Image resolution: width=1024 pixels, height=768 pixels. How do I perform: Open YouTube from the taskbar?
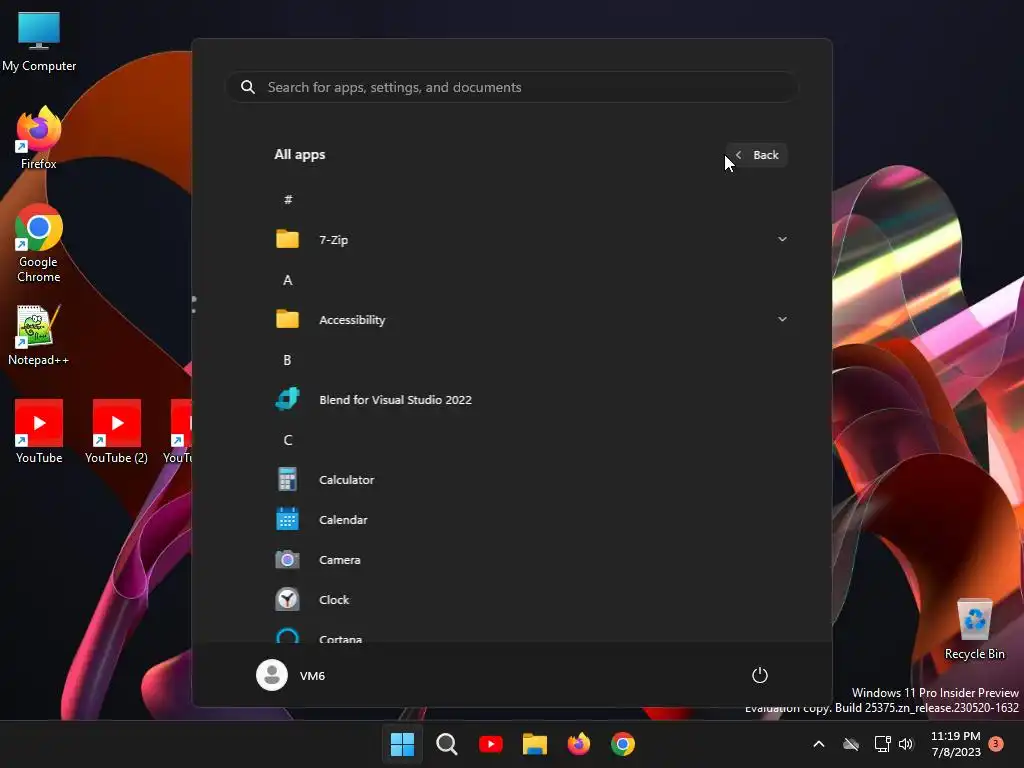(490, 744)
